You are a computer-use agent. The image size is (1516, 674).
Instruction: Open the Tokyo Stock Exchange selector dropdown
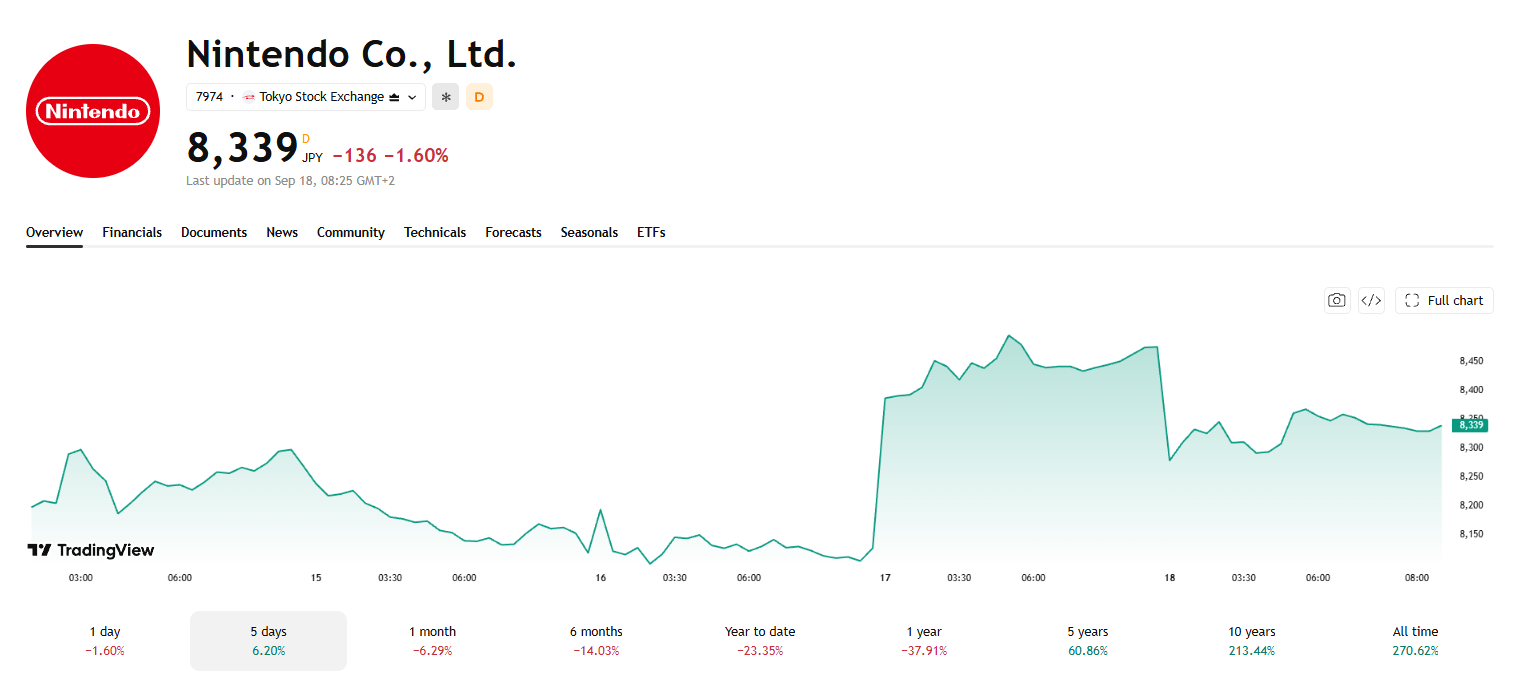(x=306, y=97)
